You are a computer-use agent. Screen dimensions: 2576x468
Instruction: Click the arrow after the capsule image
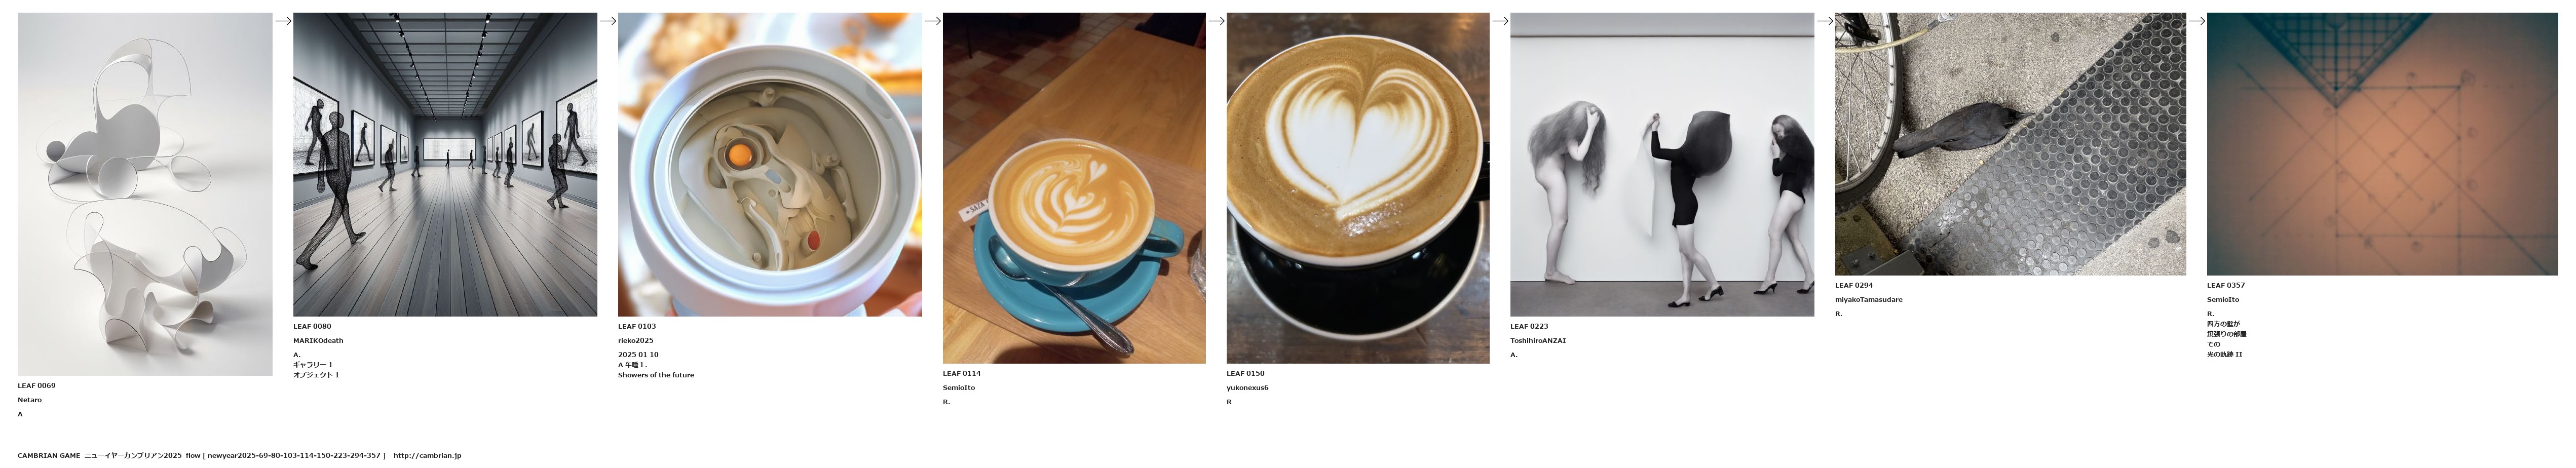point(933,21)
